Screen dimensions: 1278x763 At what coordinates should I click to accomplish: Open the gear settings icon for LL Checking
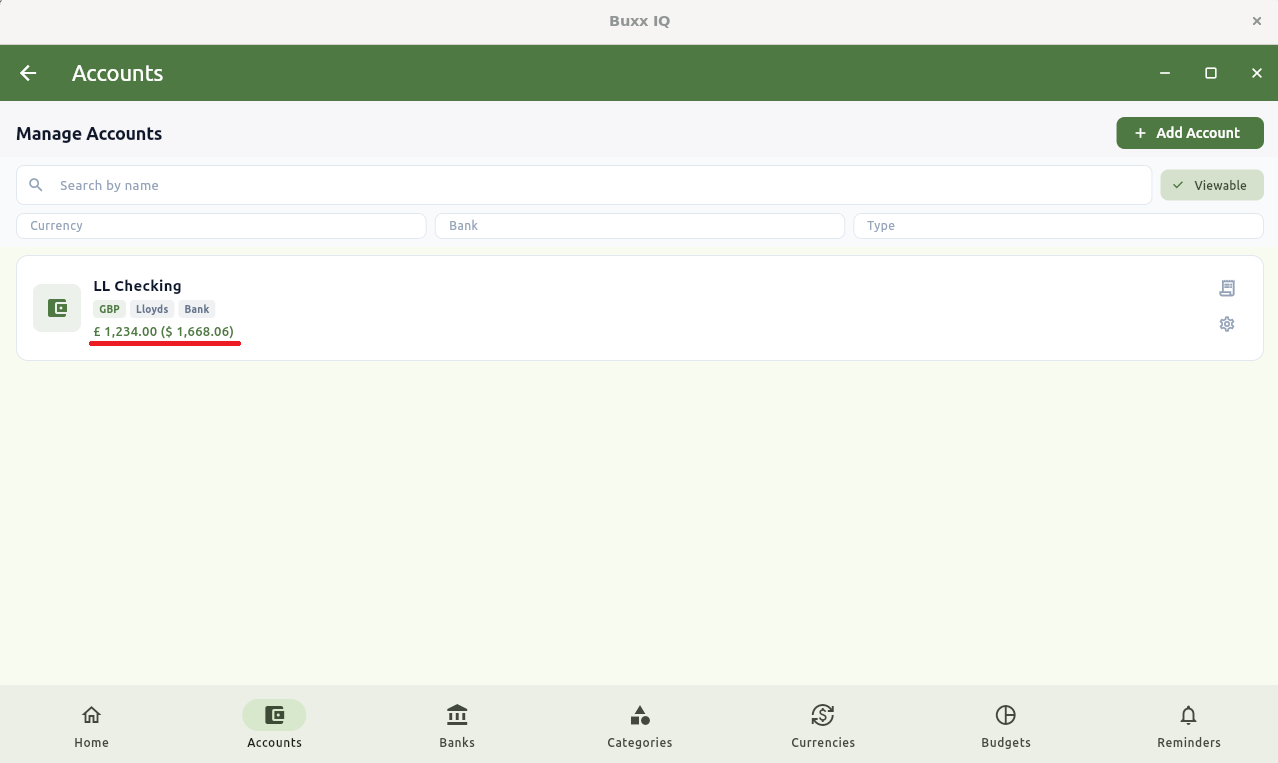[x=1227, y=324]
